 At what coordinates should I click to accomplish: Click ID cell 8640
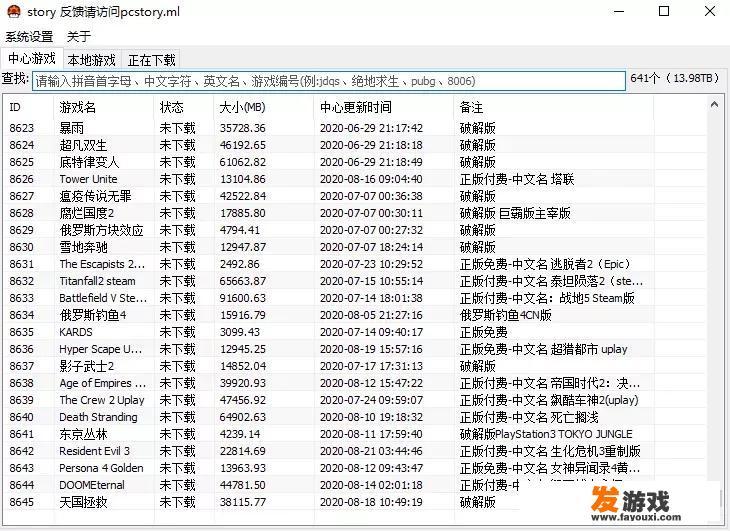[x=22, y=417]
